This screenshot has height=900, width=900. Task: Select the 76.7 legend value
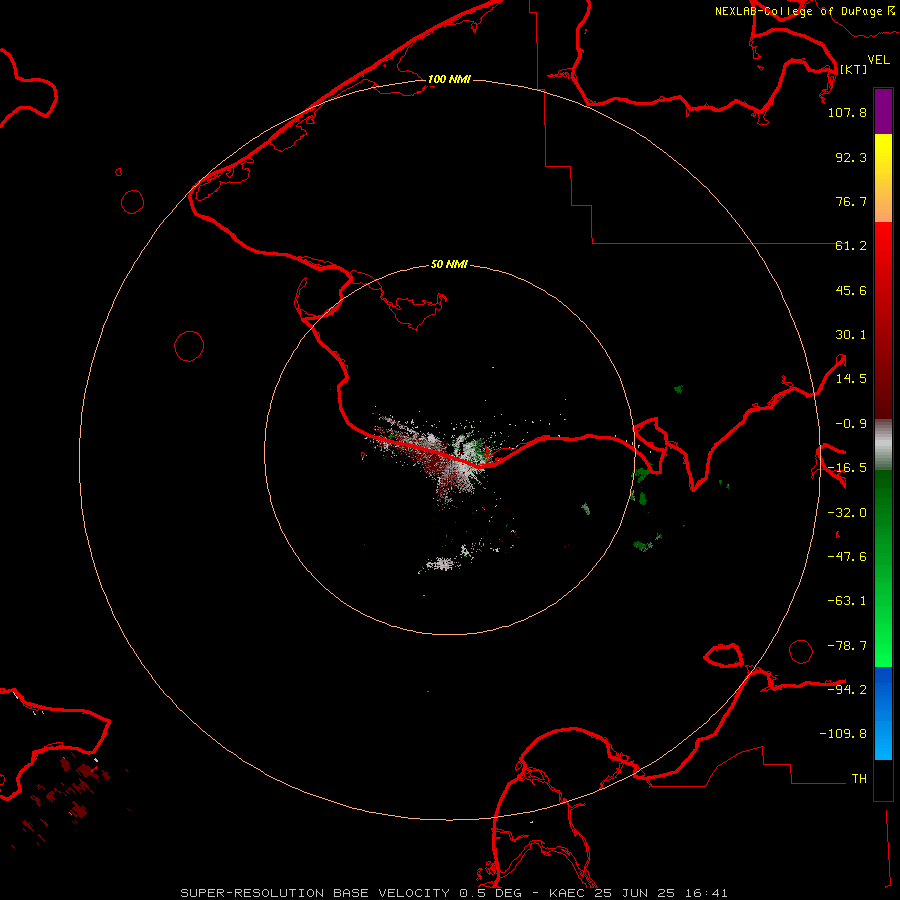pos(851,201)
